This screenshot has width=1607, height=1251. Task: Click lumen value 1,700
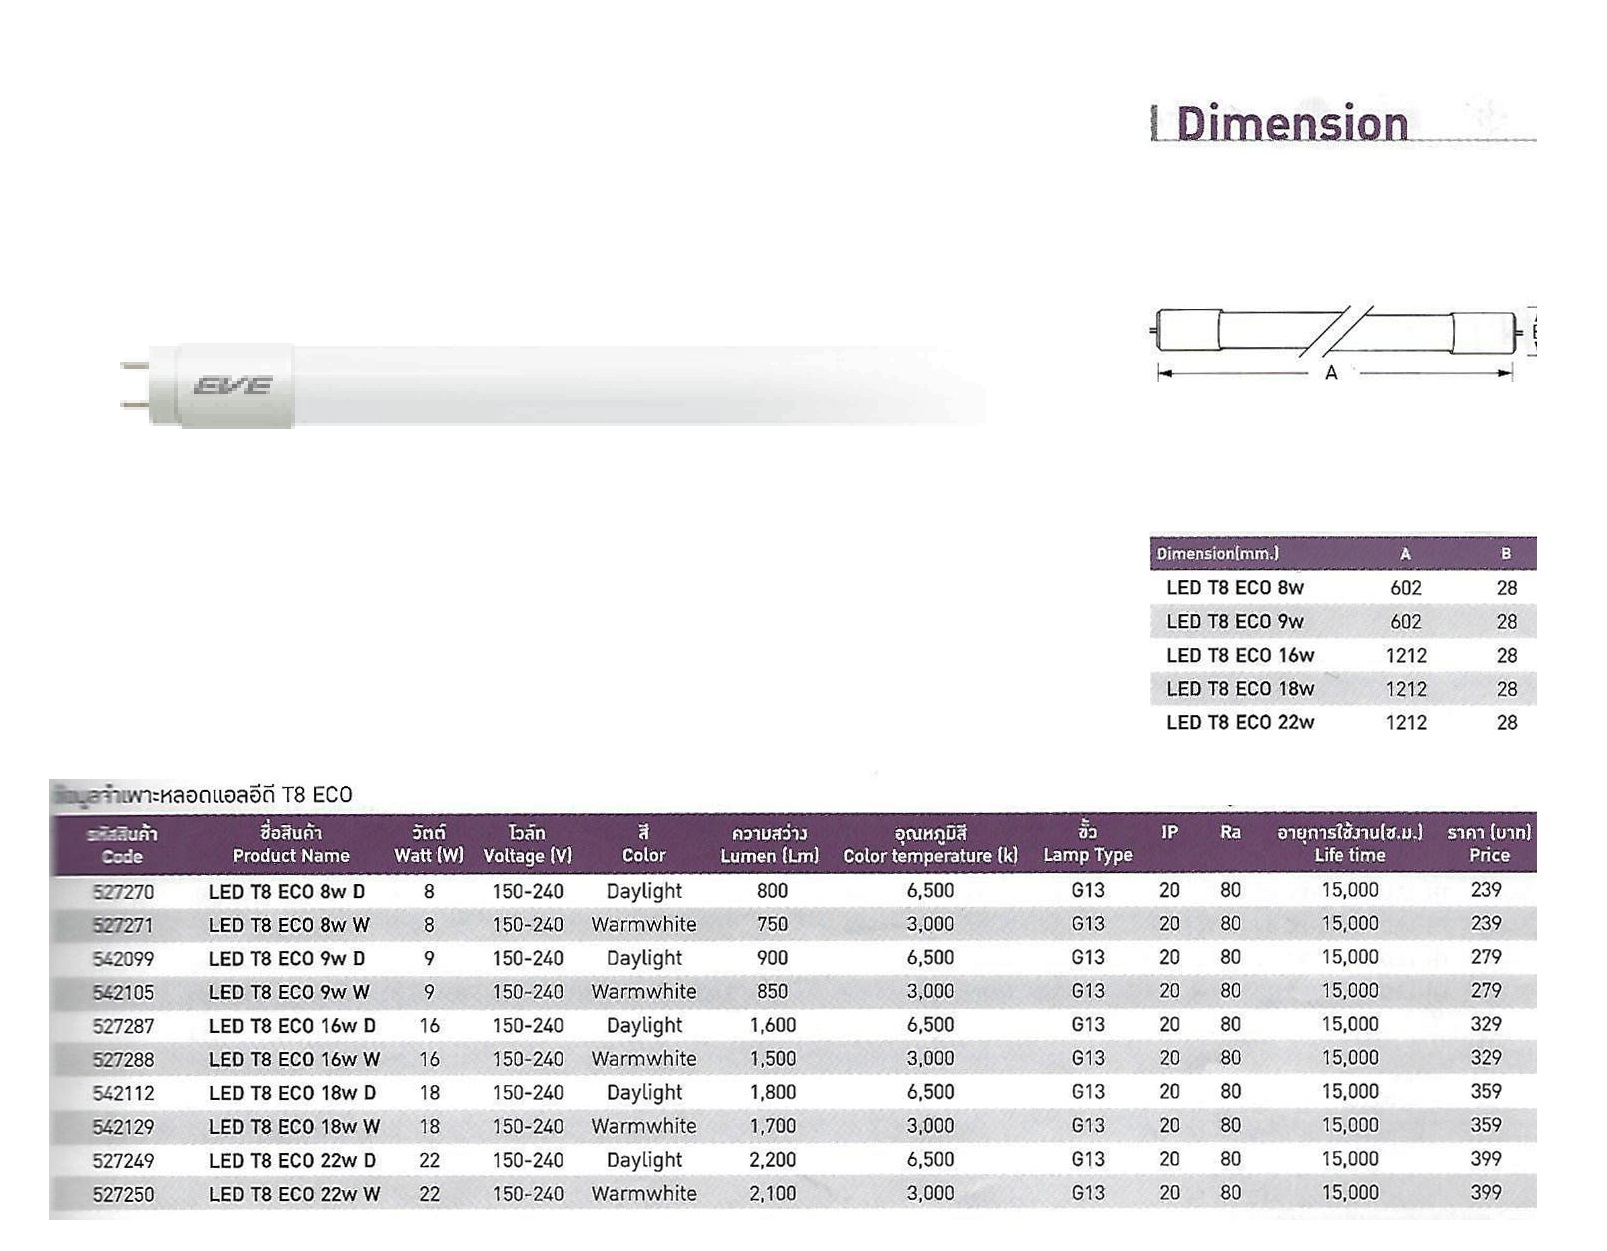coord(773,1127)
